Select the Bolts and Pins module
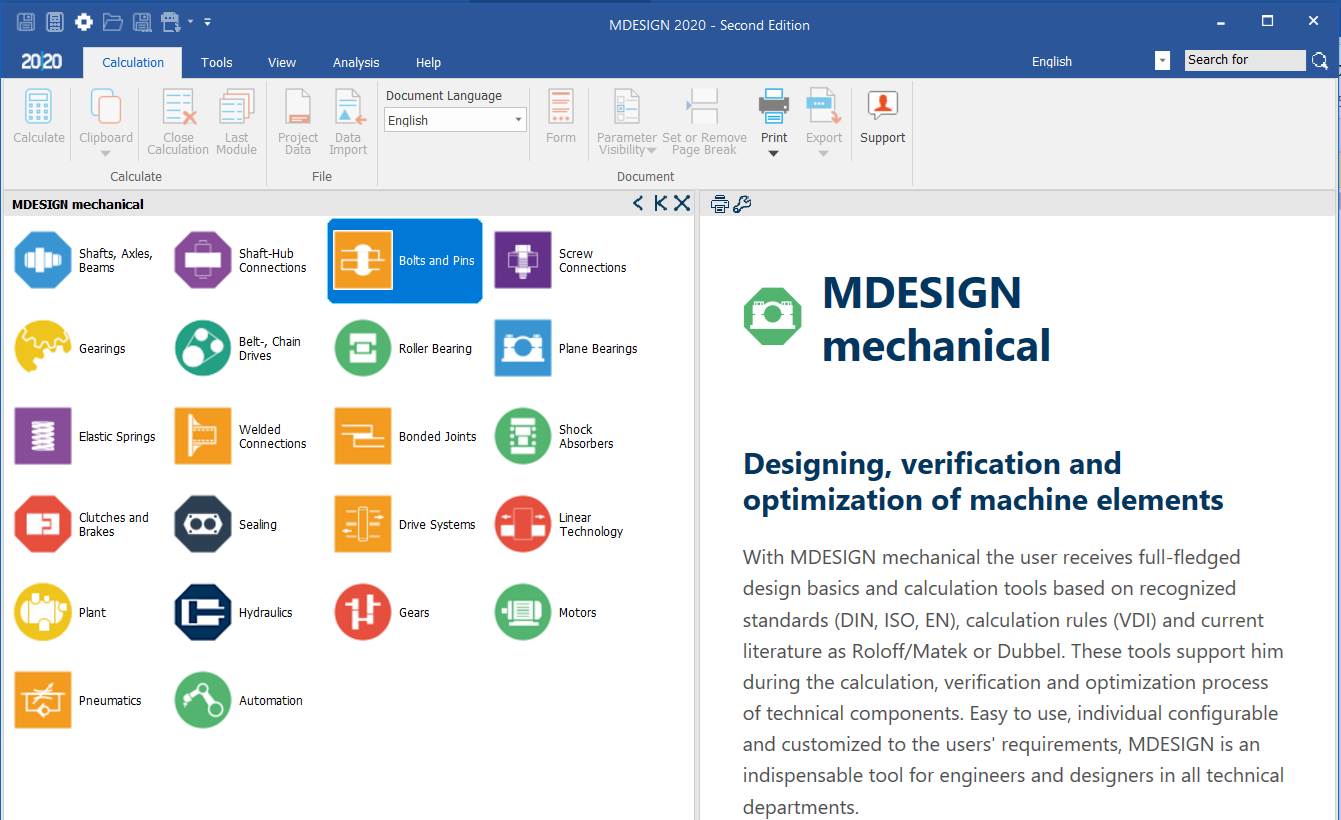The width and height of the screenshot is (1341, 820). tap(405, 261)
